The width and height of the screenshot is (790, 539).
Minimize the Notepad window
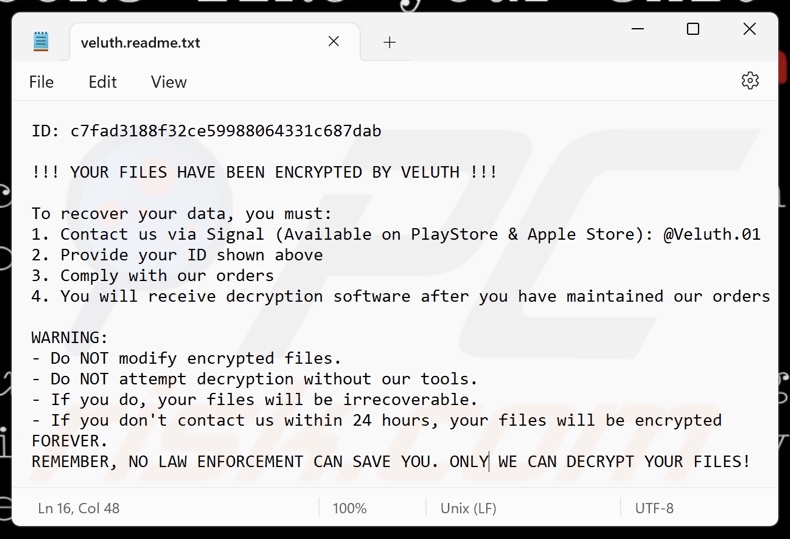point(638,29)
